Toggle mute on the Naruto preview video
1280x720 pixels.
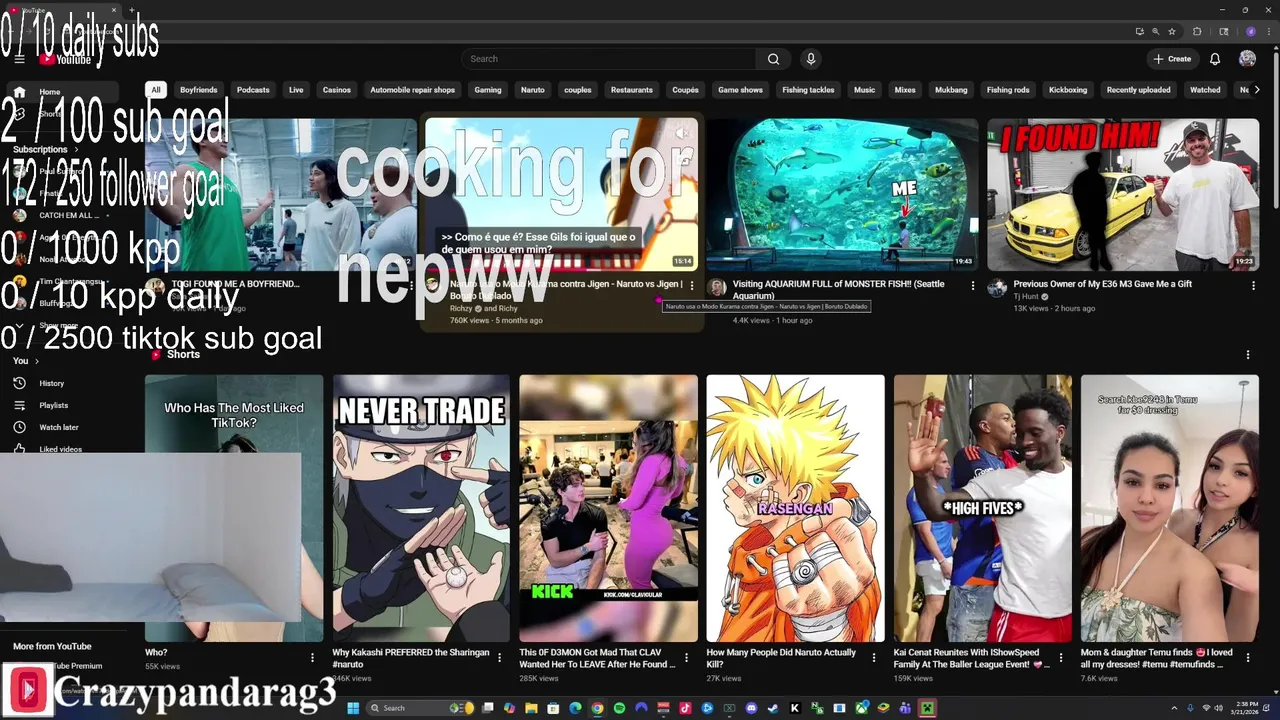(x=682, y=133)
